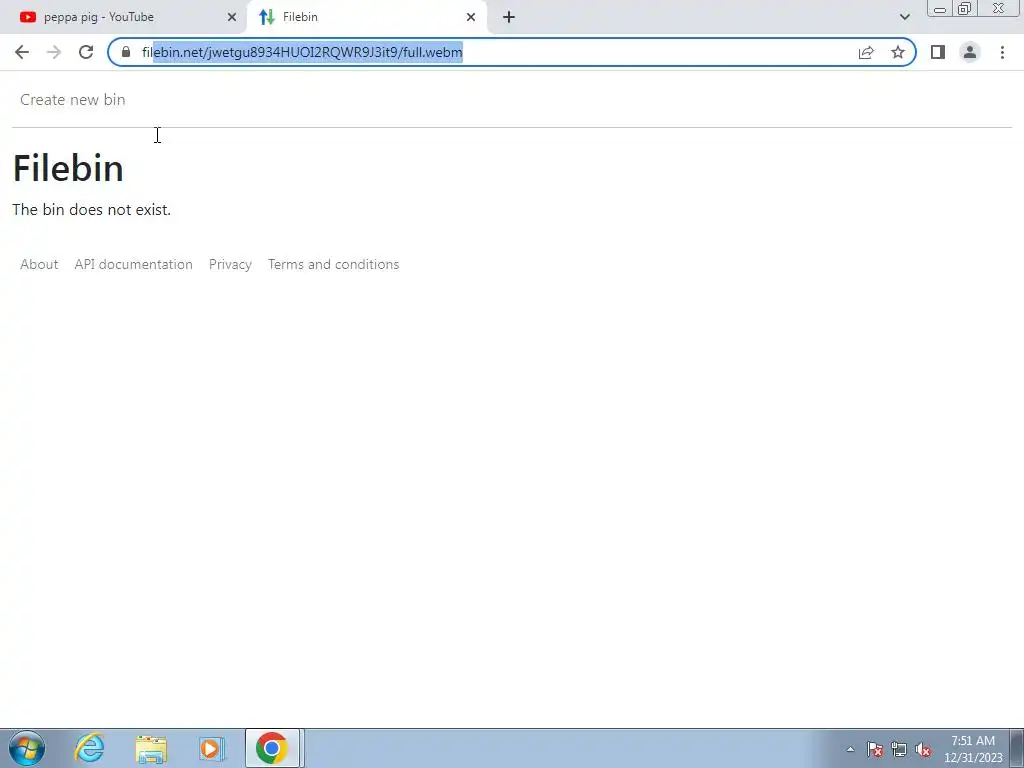This screenshot has height=768, width=1024.
Task: Expand the tab search dropdown arrow
Action: tap(904, 17)
